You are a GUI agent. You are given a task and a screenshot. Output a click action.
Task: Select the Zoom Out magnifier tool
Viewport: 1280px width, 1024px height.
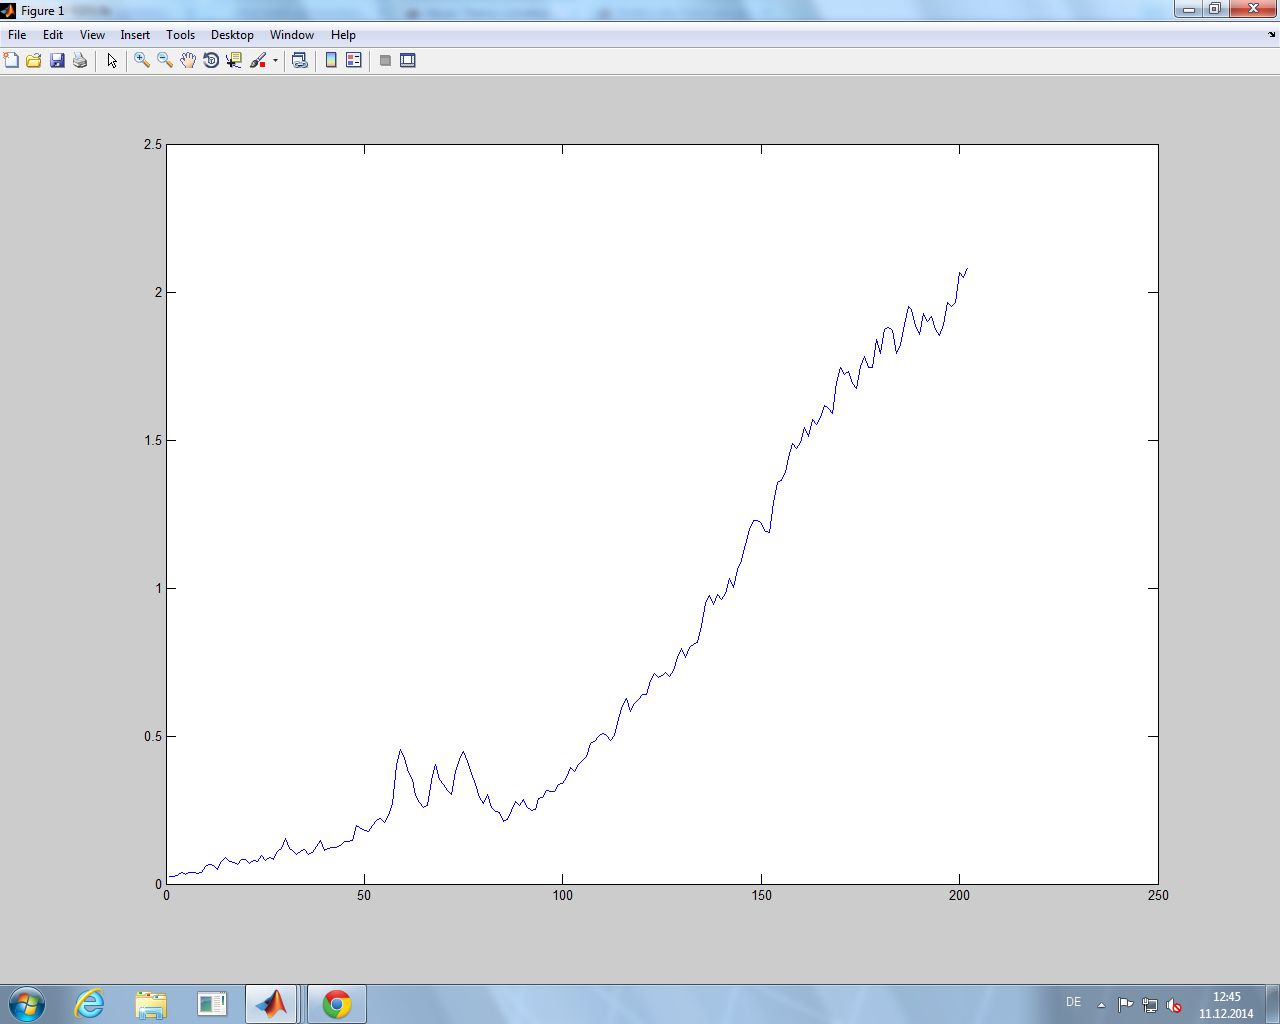point(165,61)
